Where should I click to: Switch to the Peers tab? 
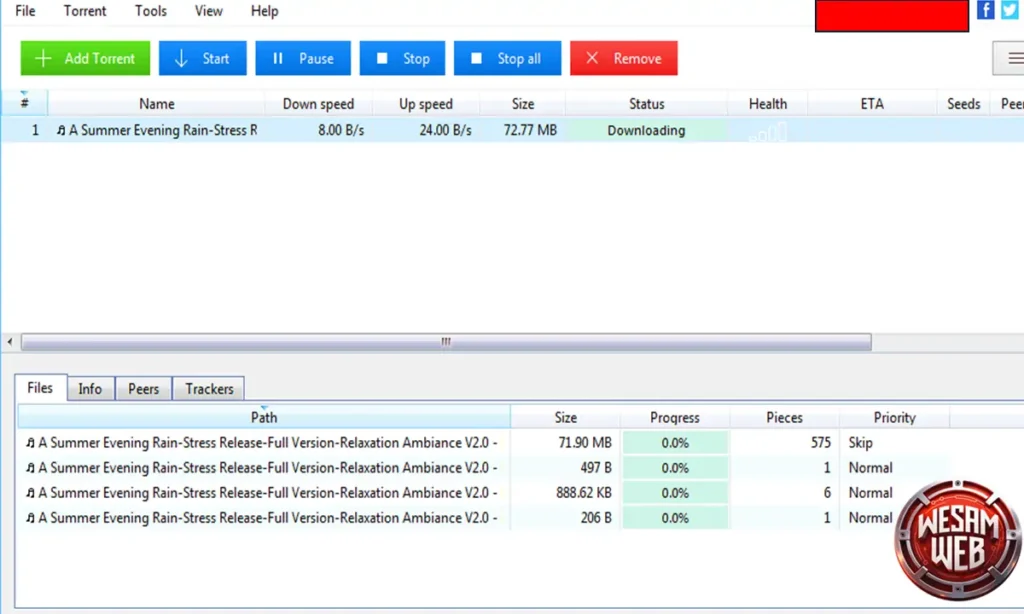tap(143, 389)
